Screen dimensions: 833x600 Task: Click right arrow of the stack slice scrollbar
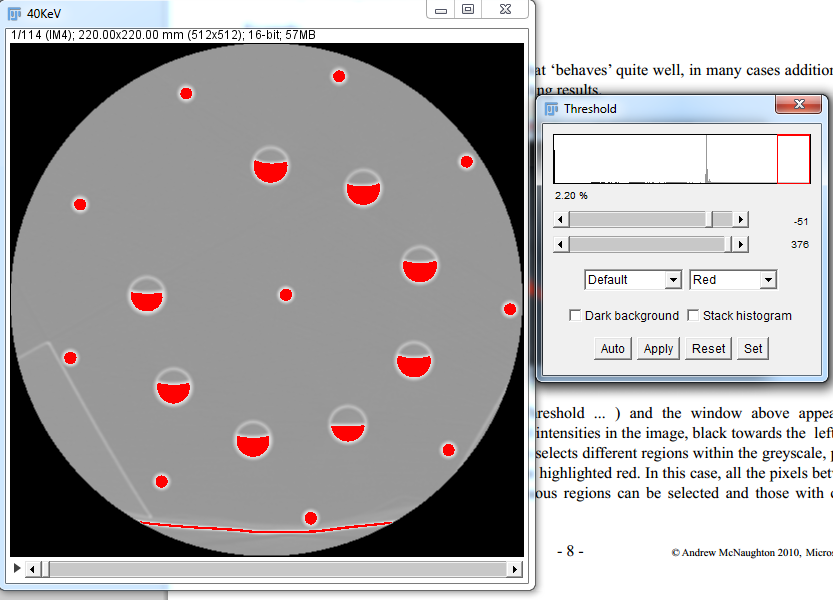[x=515, y=569]
